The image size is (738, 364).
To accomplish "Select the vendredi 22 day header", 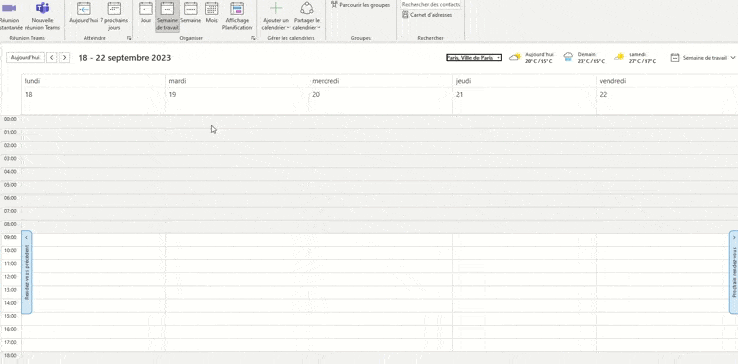I will point(667,94).
